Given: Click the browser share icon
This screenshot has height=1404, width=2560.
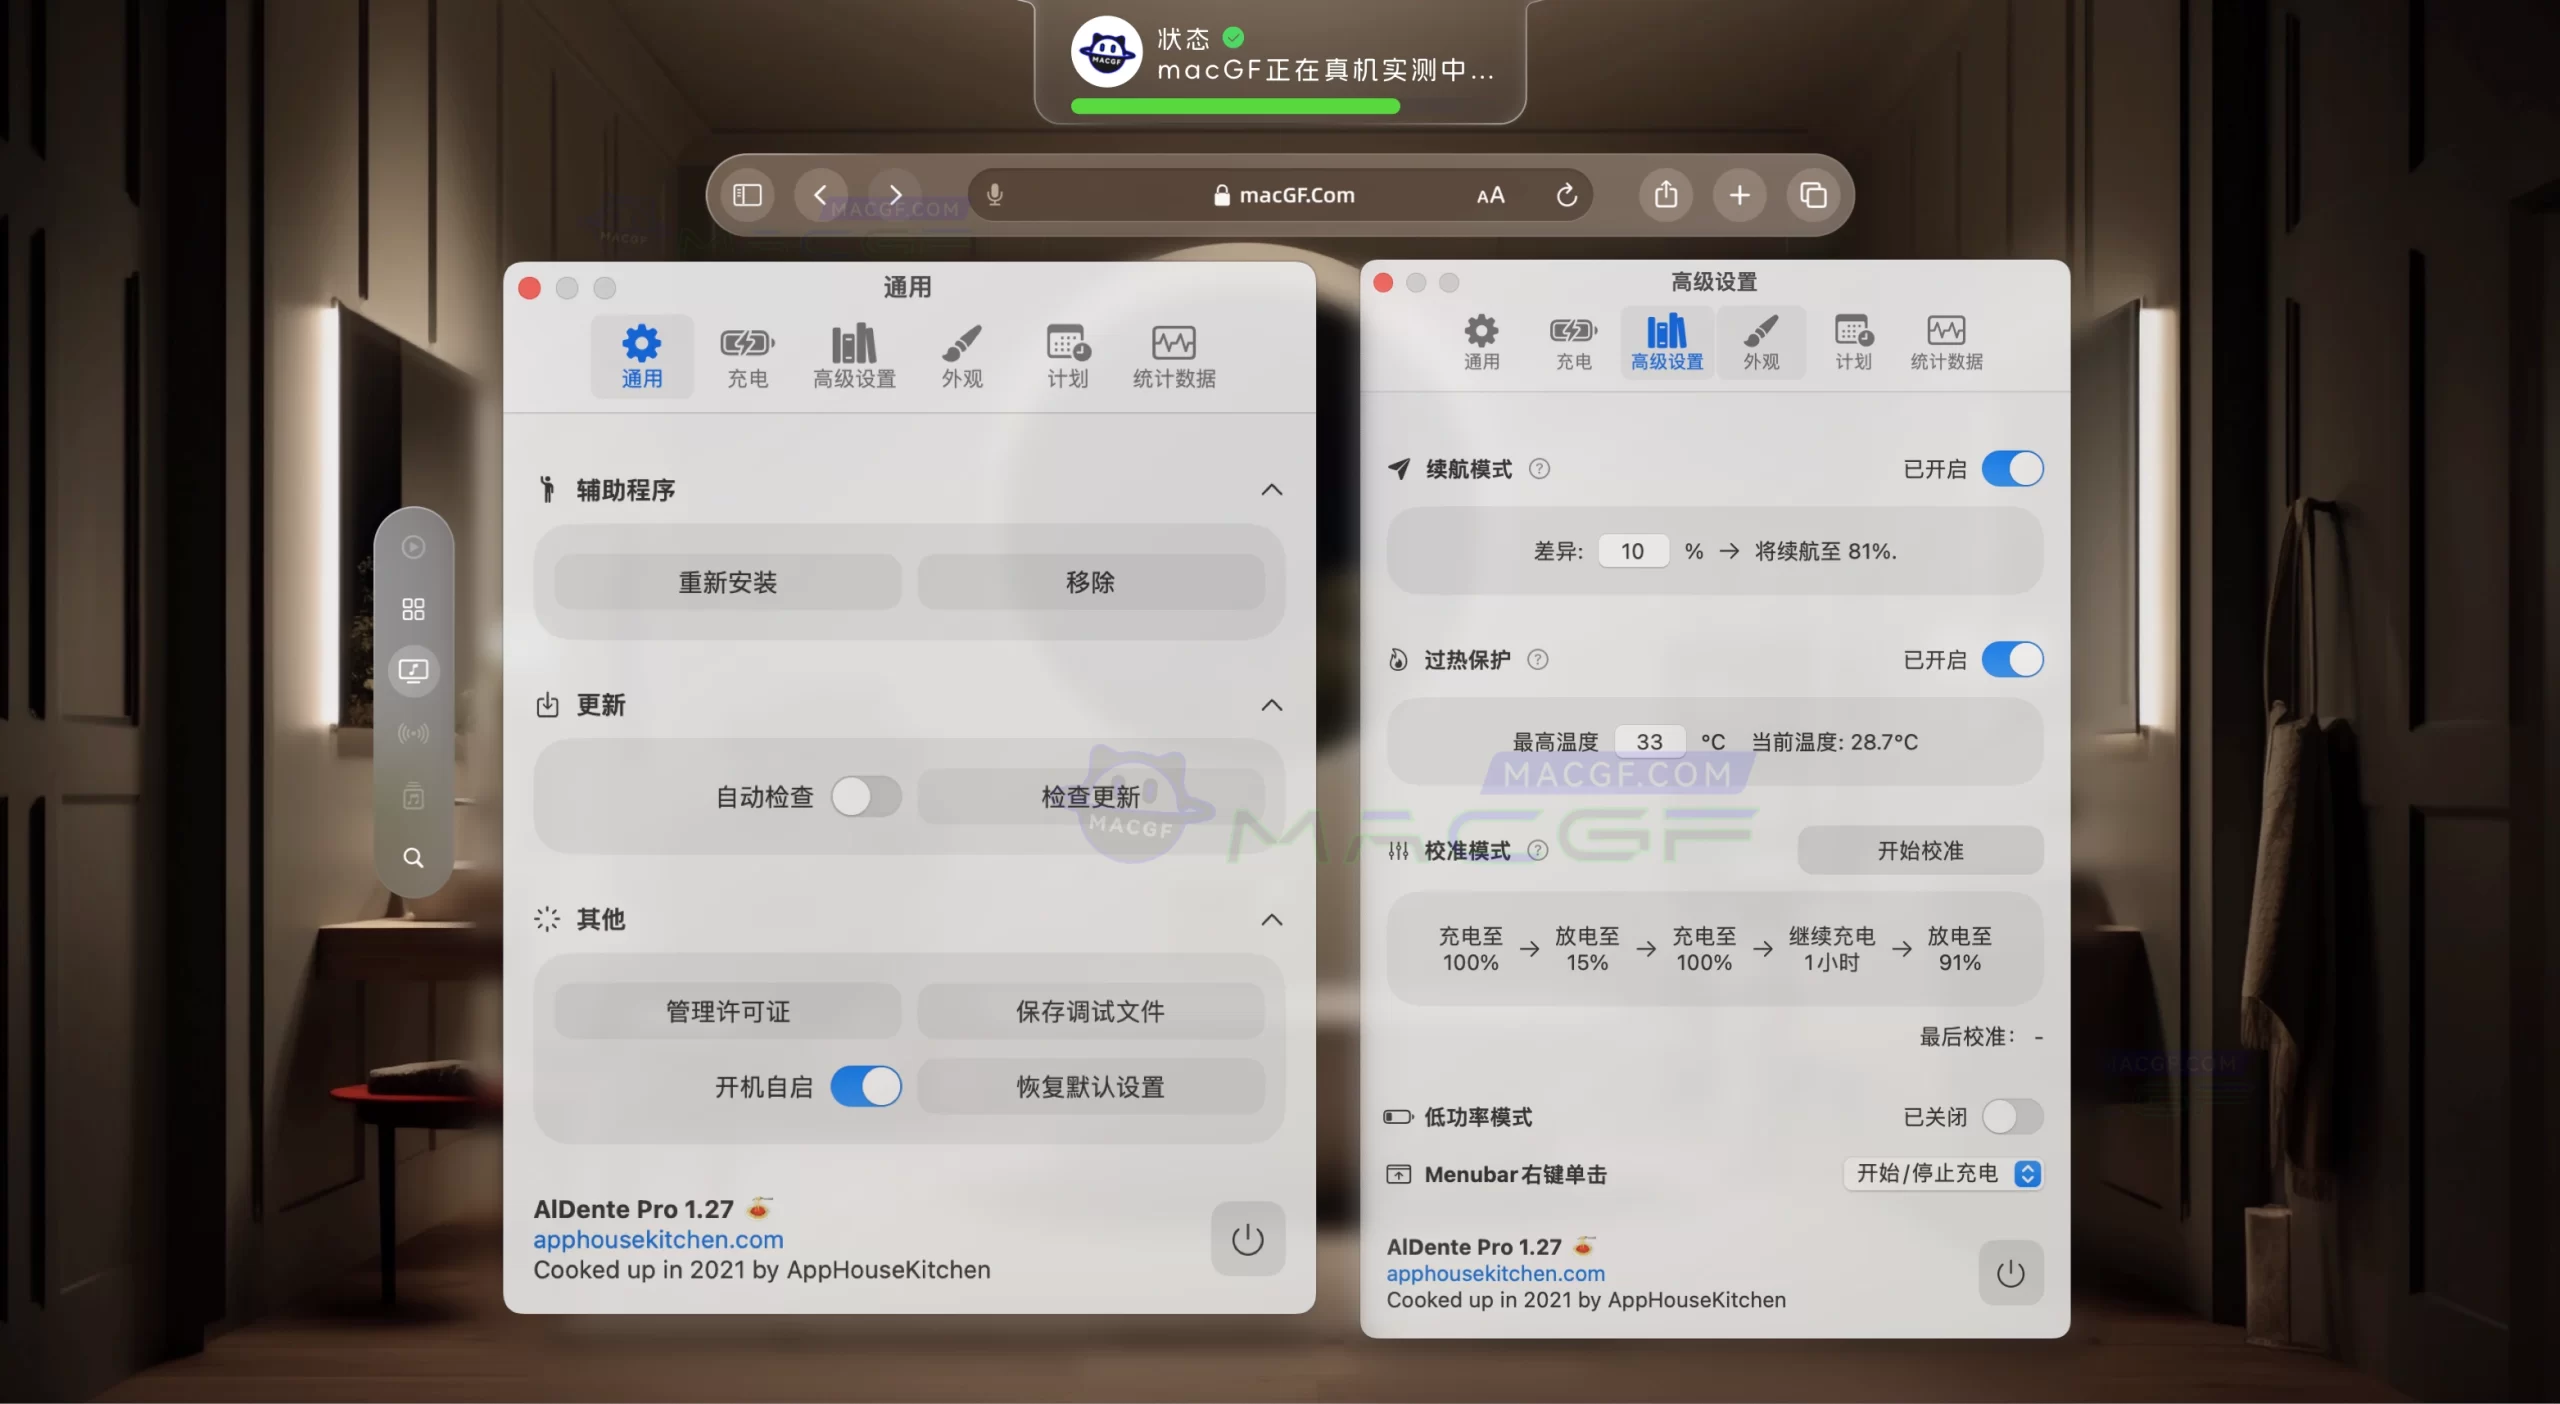Looking at the screenshot, I should click(1665, 195).
